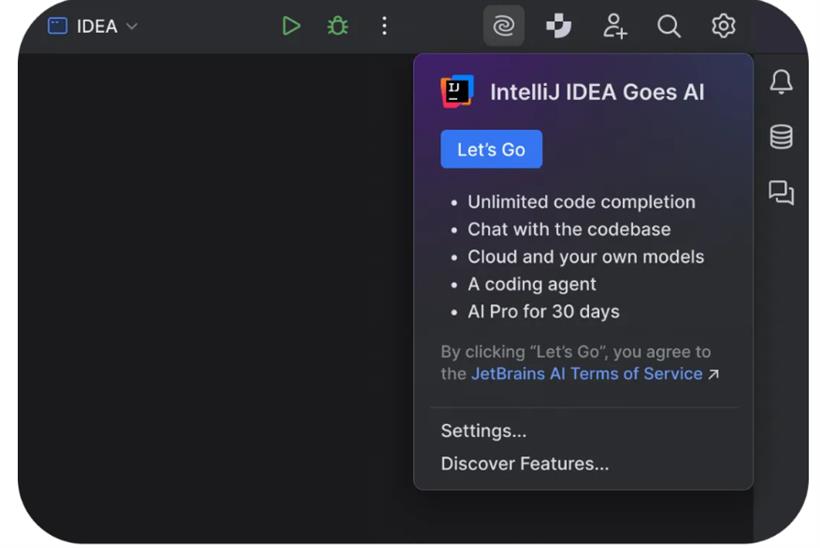Open the More Actions vertical dots menu
The height and width of the screenshot is (548, 820).
click(x=384, y=26)
